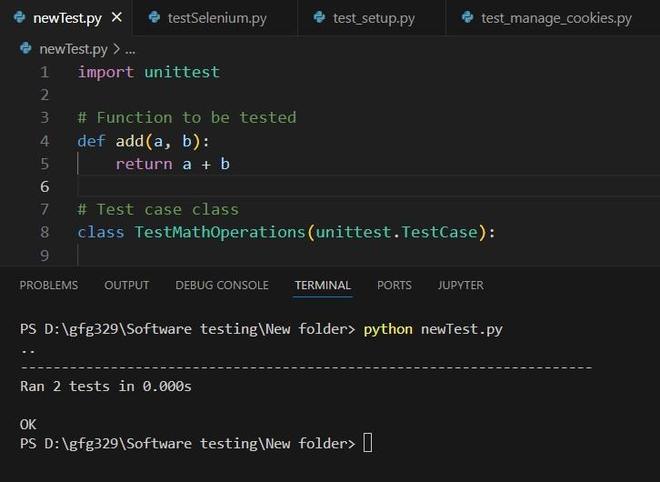Open the OUTPUT panel tab
The width and height of the screenshot is (660, 482).
(126, 285)
